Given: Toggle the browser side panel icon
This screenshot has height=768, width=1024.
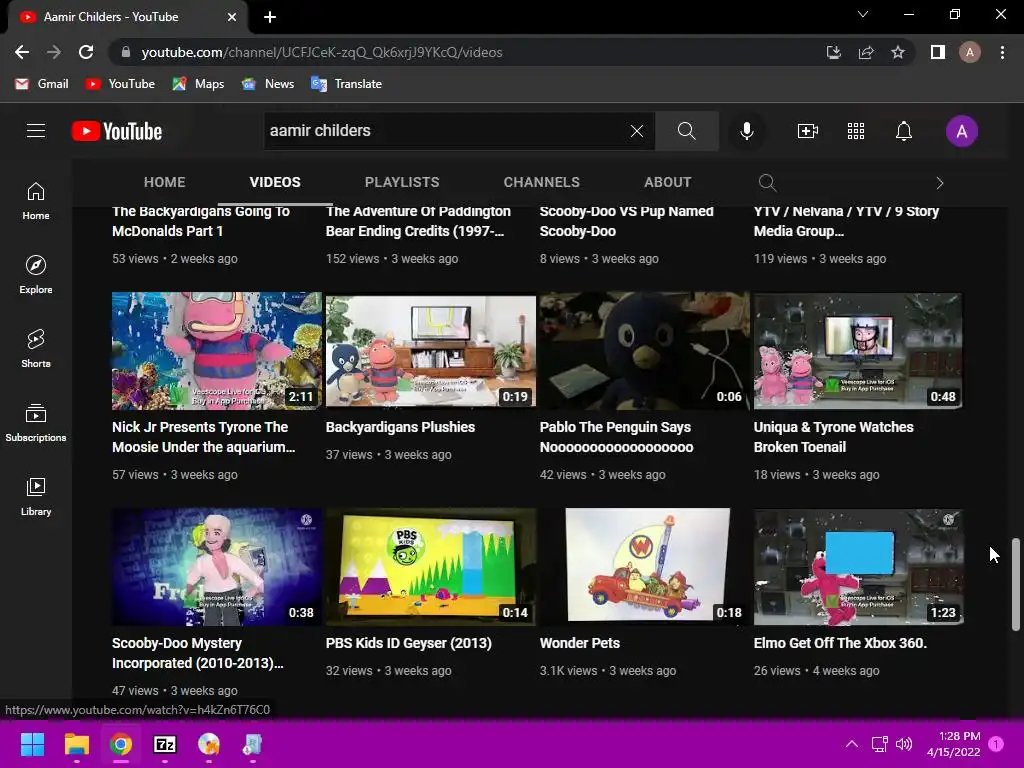Looking at the screenshot, I should coord(938,52).
